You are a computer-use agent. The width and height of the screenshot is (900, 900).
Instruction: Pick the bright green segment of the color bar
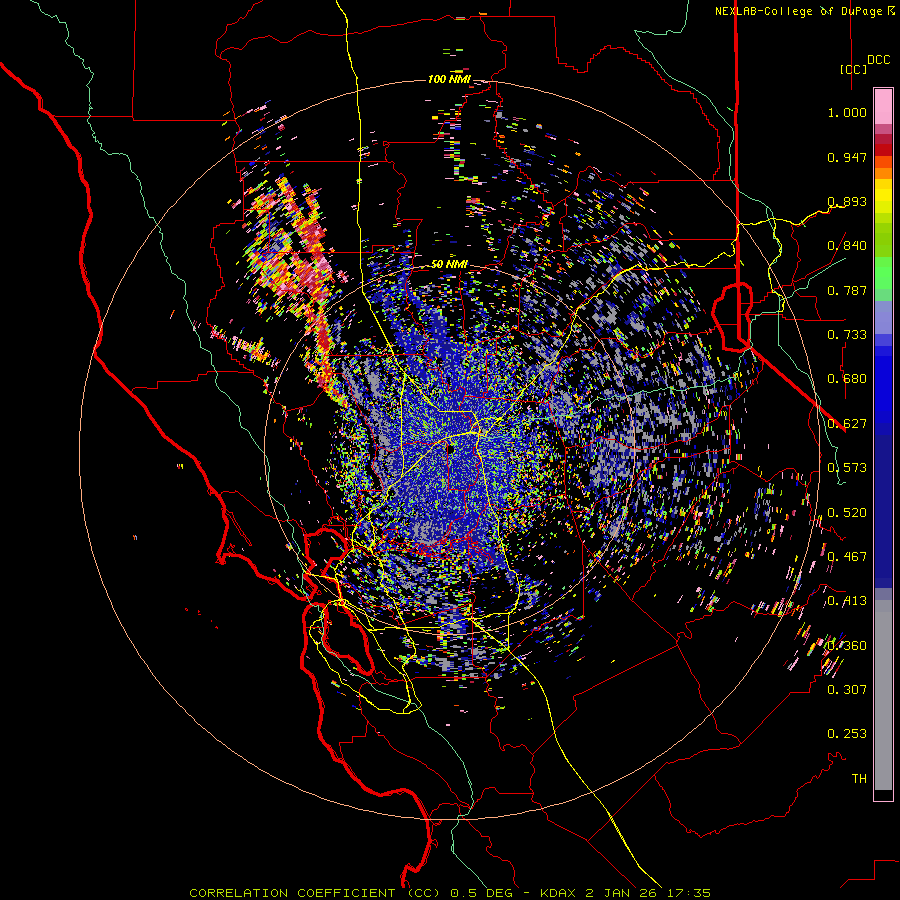pyautogui.click(x=883, y=273)
